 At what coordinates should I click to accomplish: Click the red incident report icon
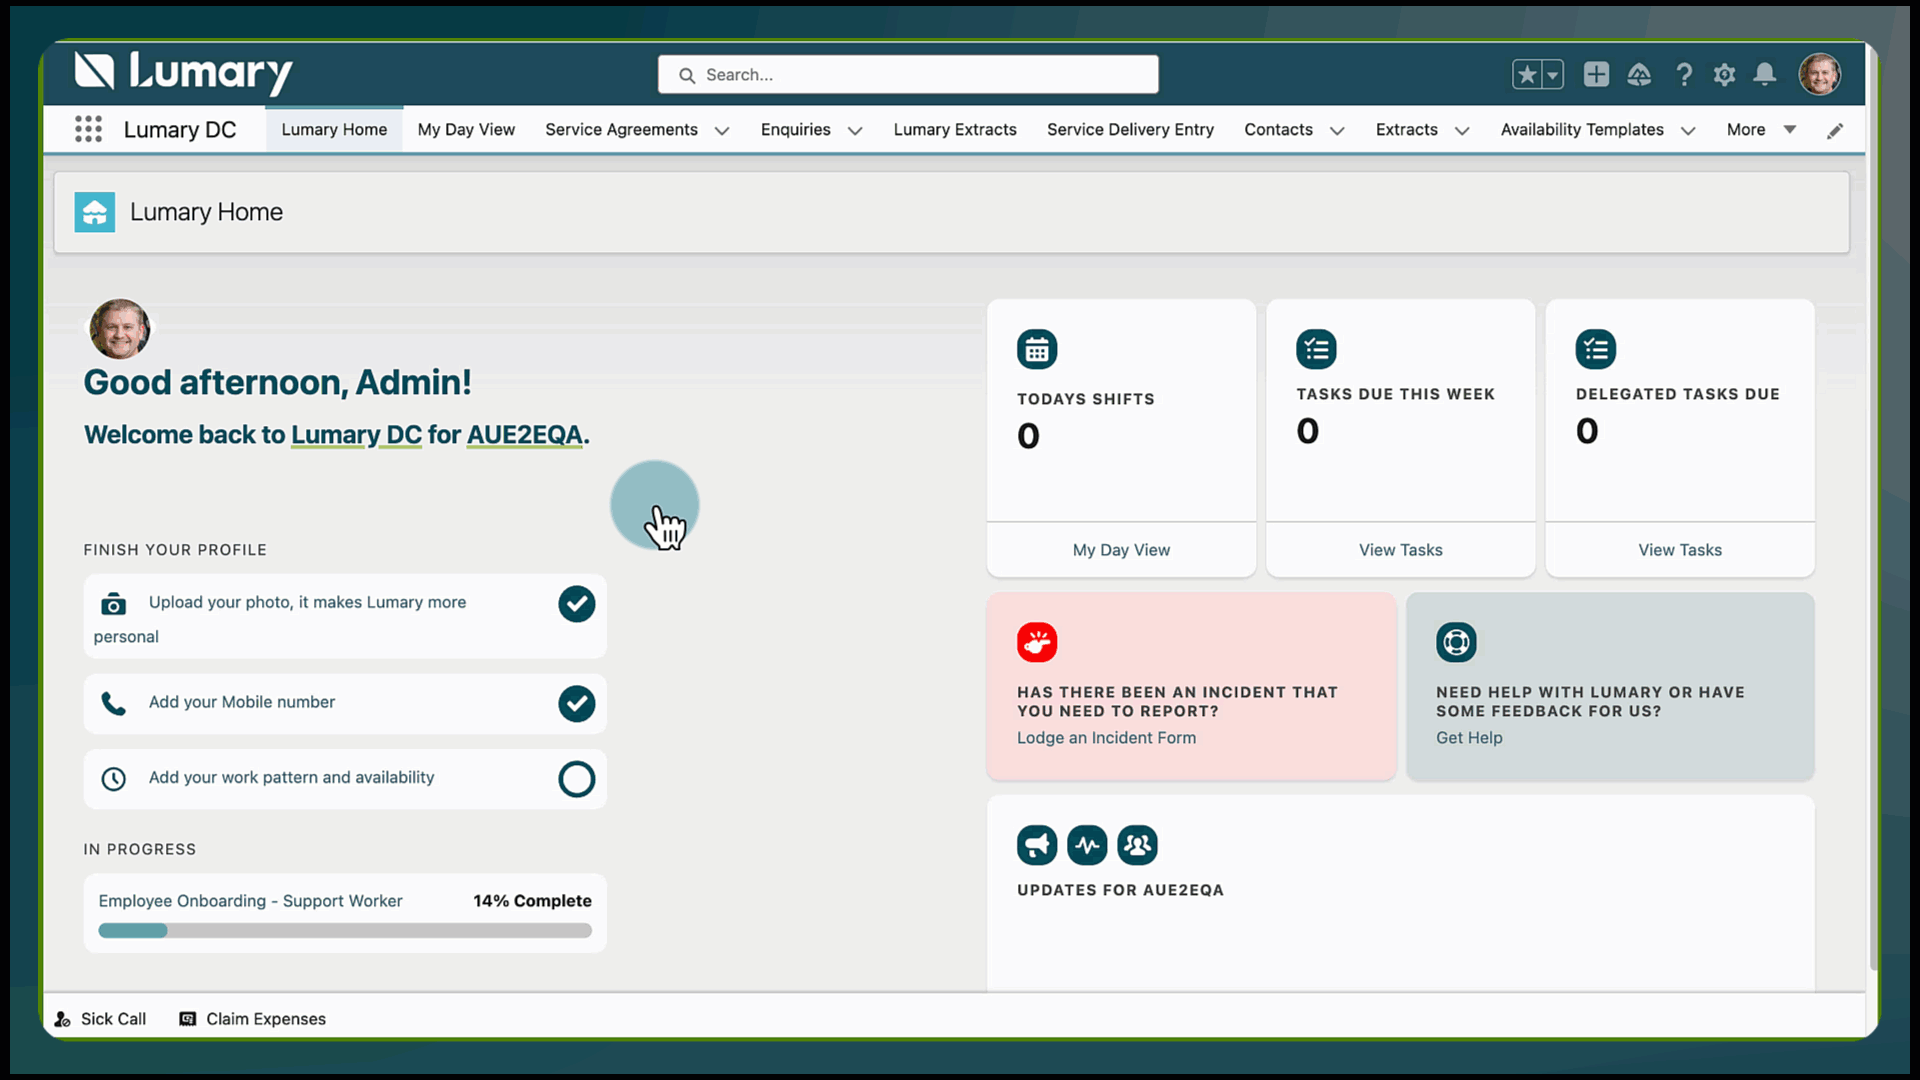tap(1037, 643)
